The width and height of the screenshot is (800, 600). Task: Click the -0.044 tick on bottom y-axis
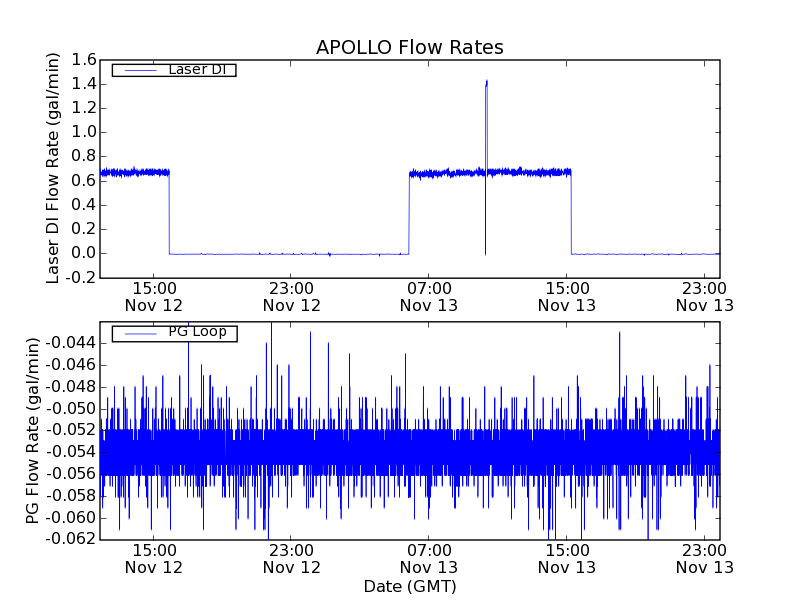pyautogui.click(x=72, y=343)
